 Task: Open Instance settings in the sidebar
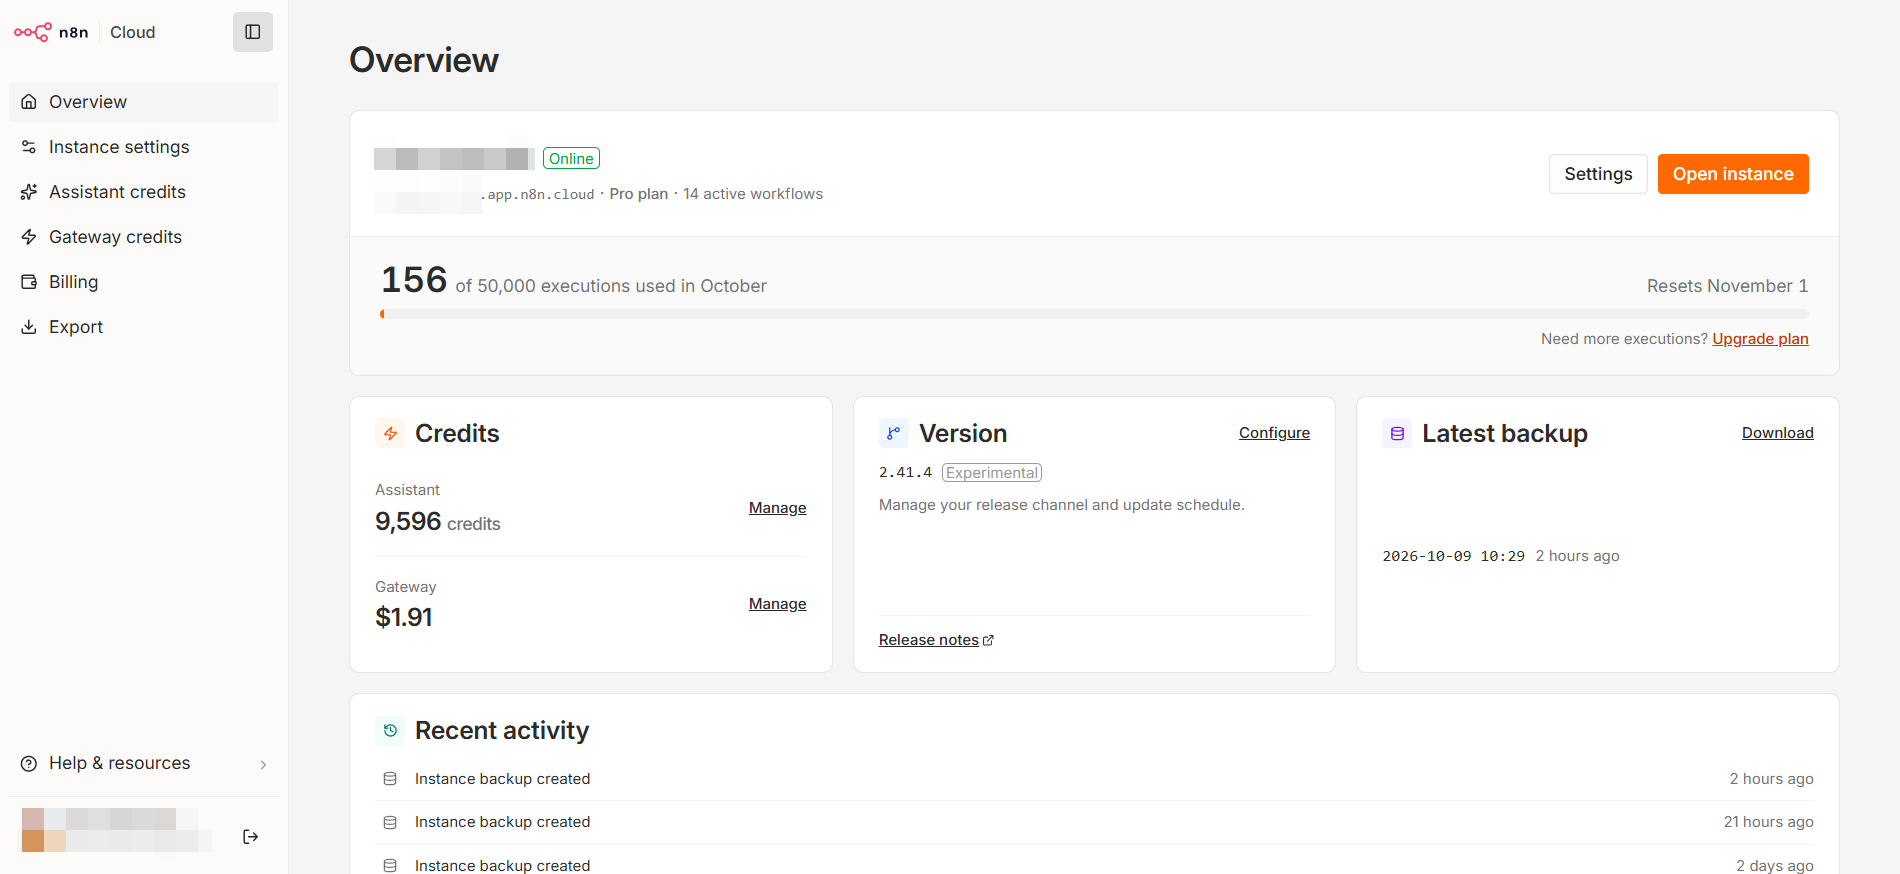point(144,147)
